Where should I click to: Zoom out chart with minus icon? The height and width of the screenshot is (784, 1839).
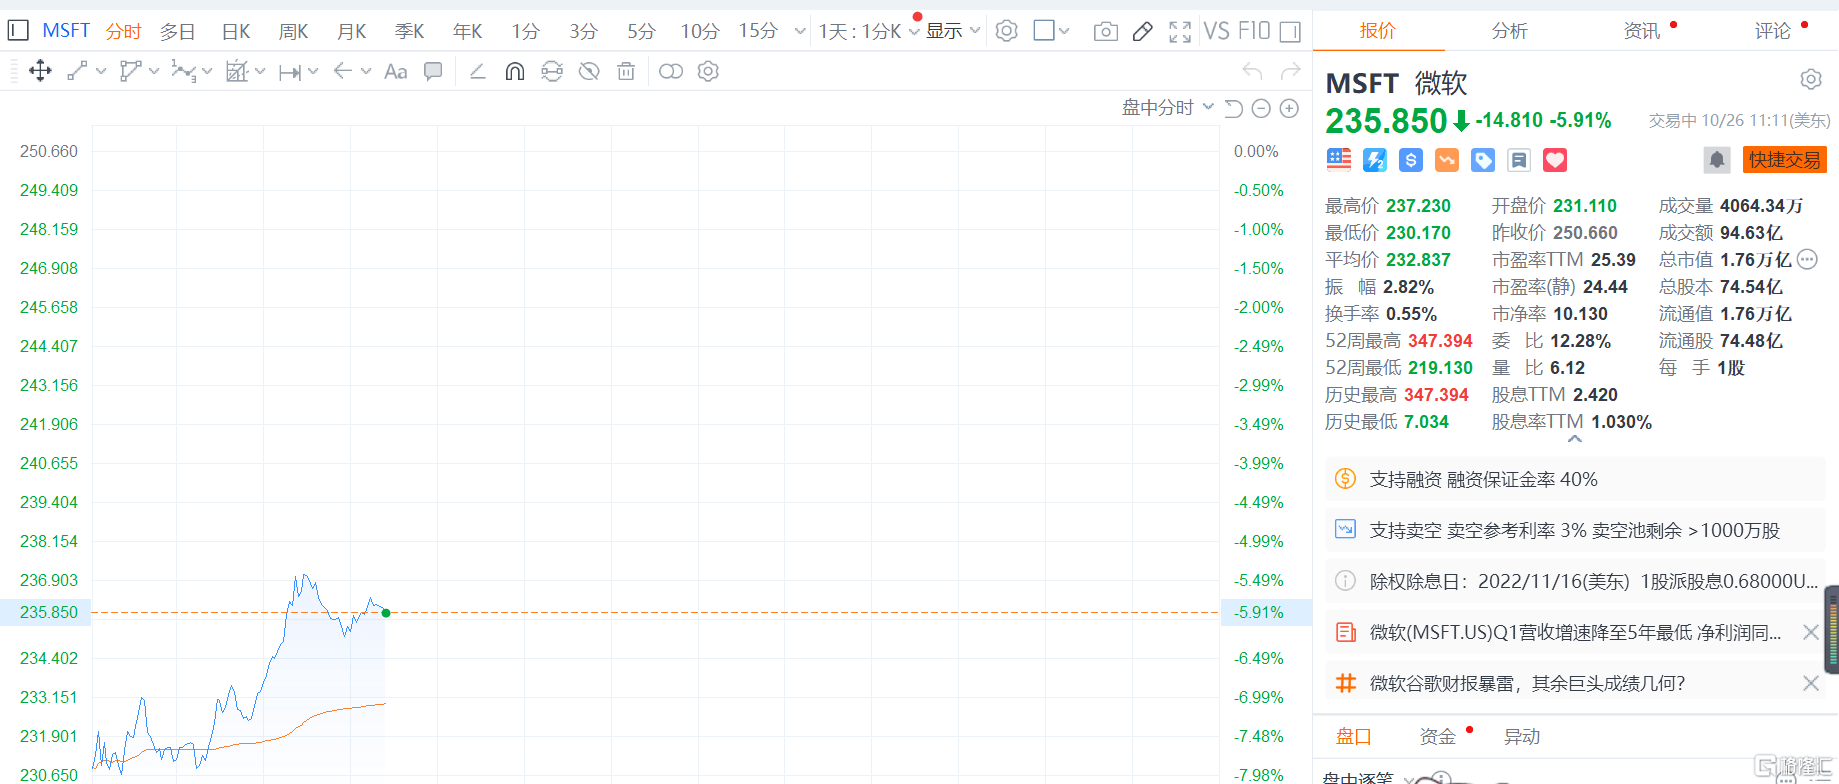click(x=1262, y=108)
